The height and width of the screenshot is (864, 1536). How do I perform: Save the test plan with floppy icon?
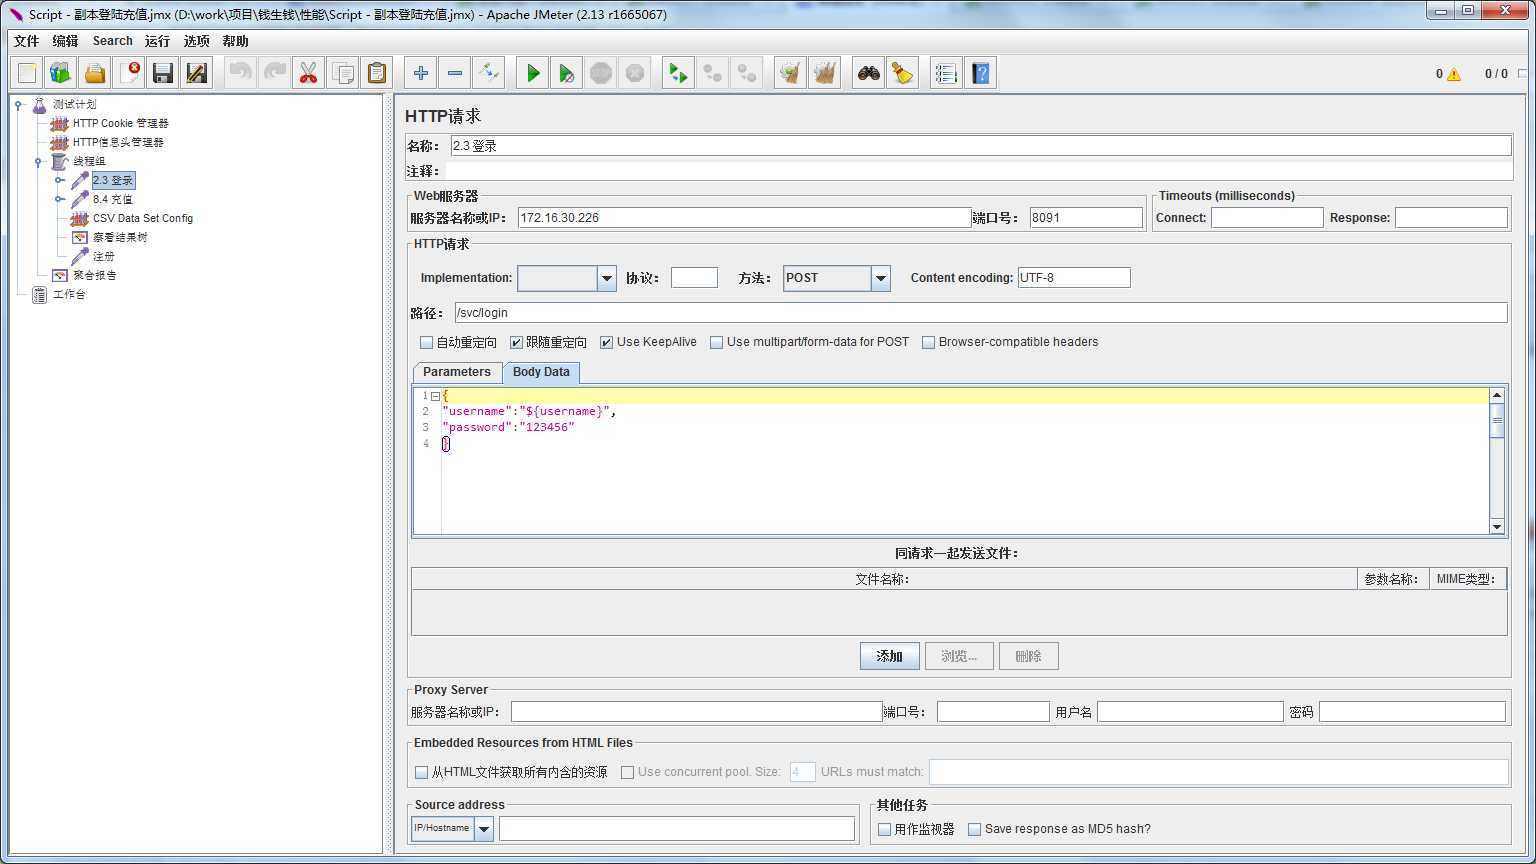163,73
